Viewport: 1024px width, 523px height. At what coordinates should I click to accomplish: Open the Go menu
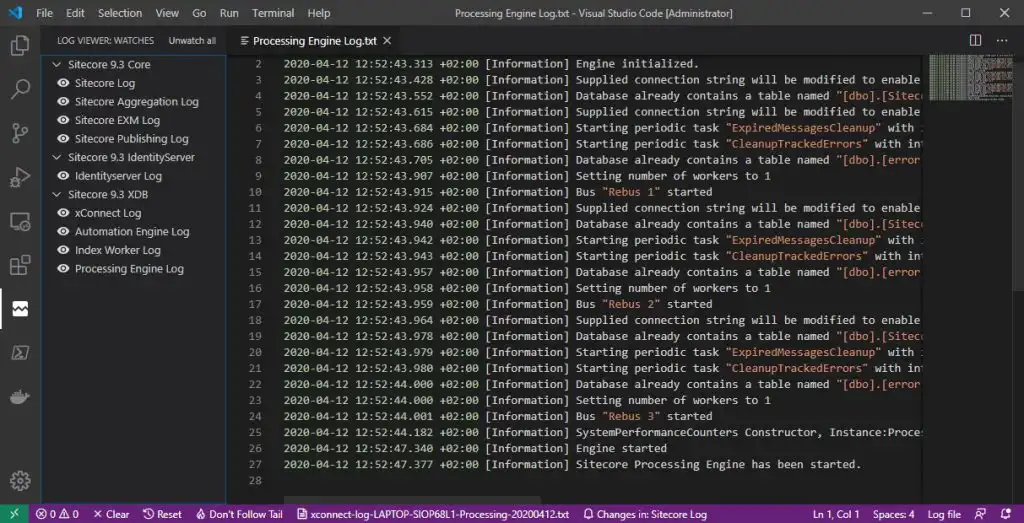click(x=199, y=13)
